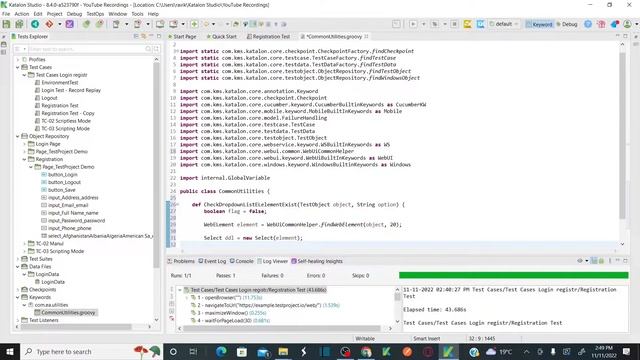Switch to the Quick Start tab
The height and width of the screenshot is (360, 640).
coord(222,36)
